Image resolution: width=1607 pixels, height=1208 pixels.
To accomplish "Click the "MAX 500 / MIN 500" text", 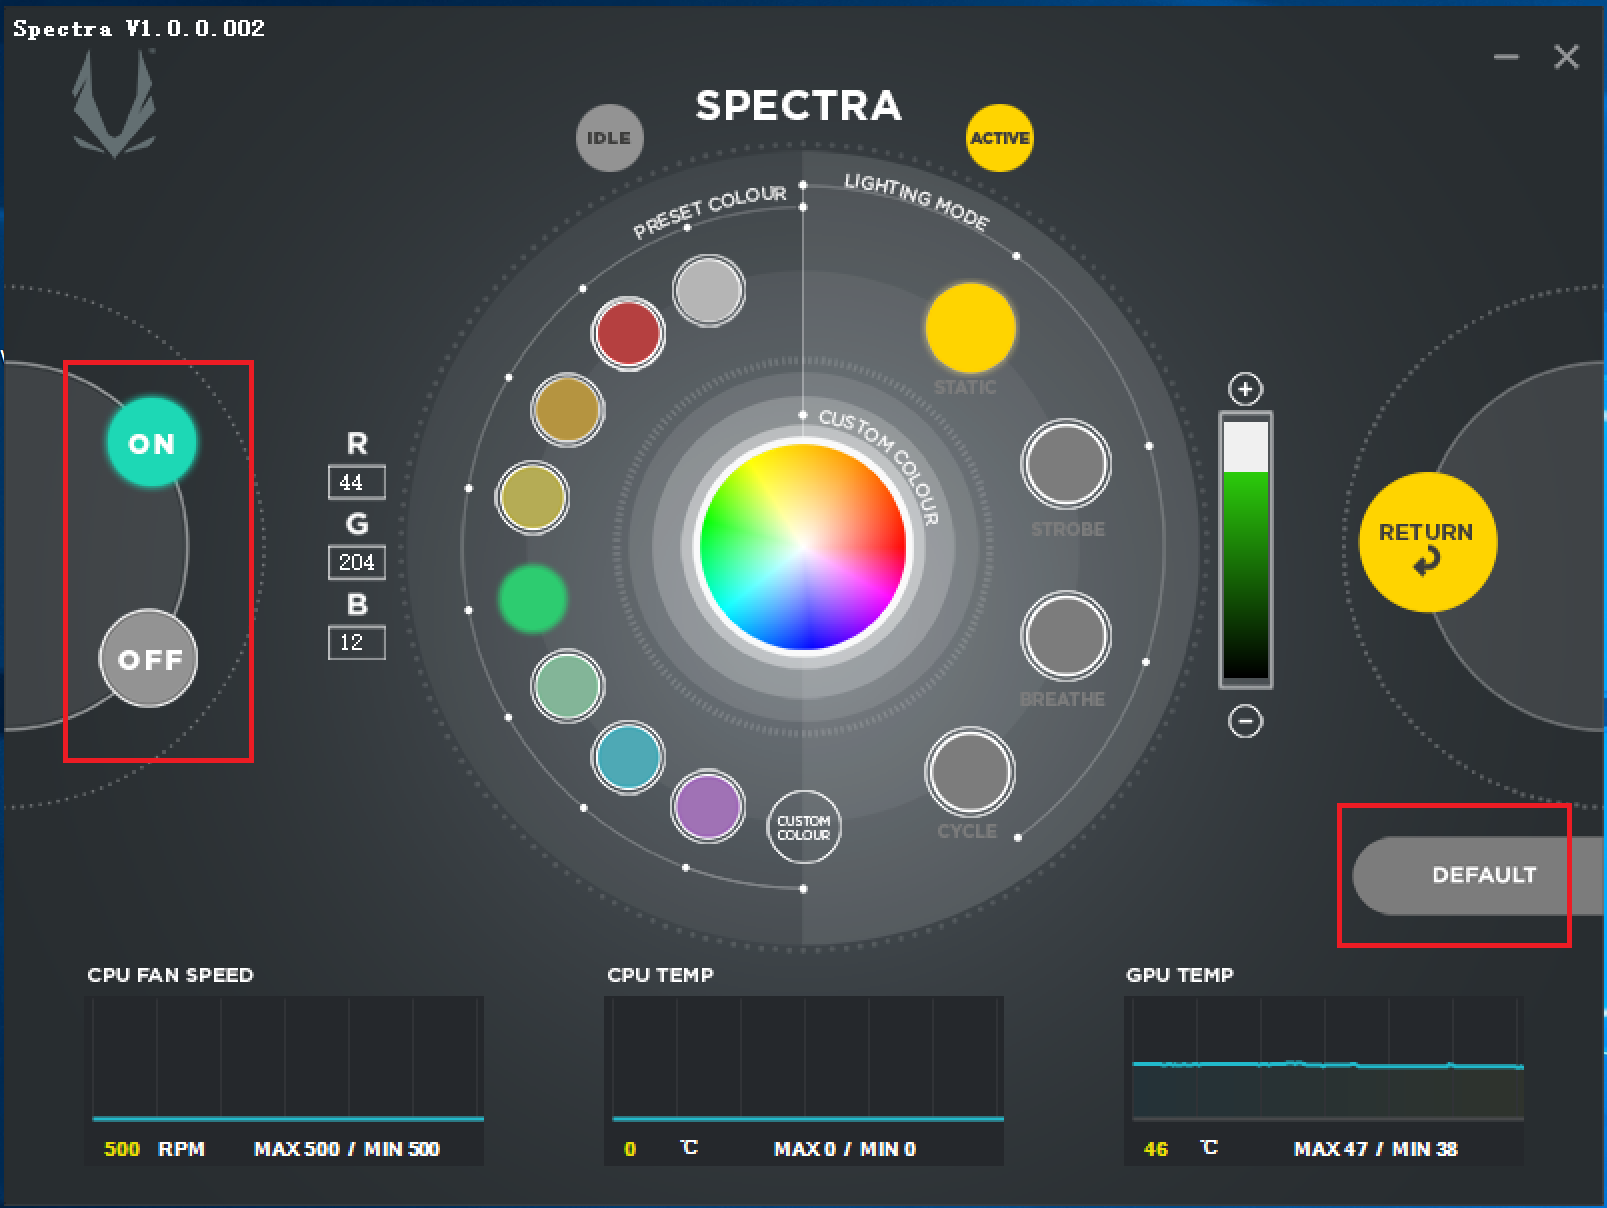I will pyautogui.click(x=347, y=1149).
